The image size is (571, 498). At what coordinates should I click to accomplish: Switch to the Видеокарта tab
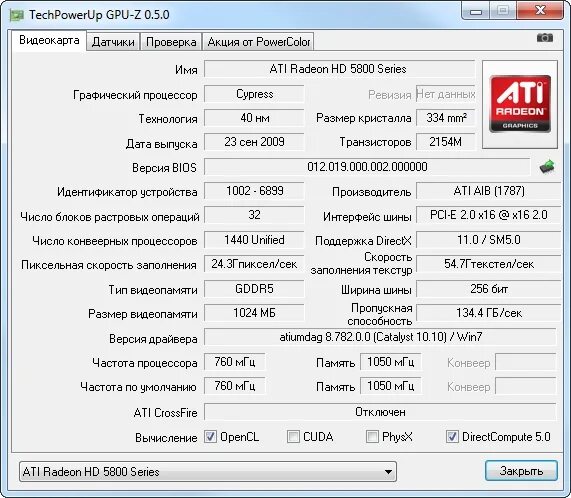49,40
